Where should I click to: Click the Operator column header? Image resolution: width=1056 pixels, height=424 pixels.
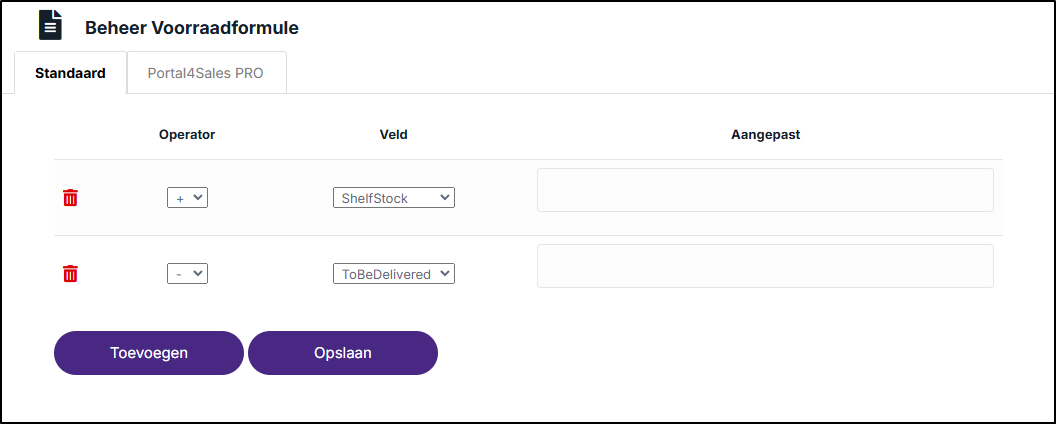tap(187, 135)
